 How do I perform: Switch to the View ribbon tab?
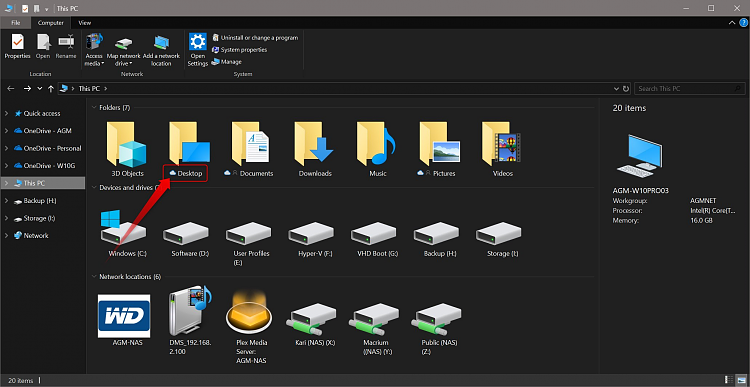coord(85,22)
